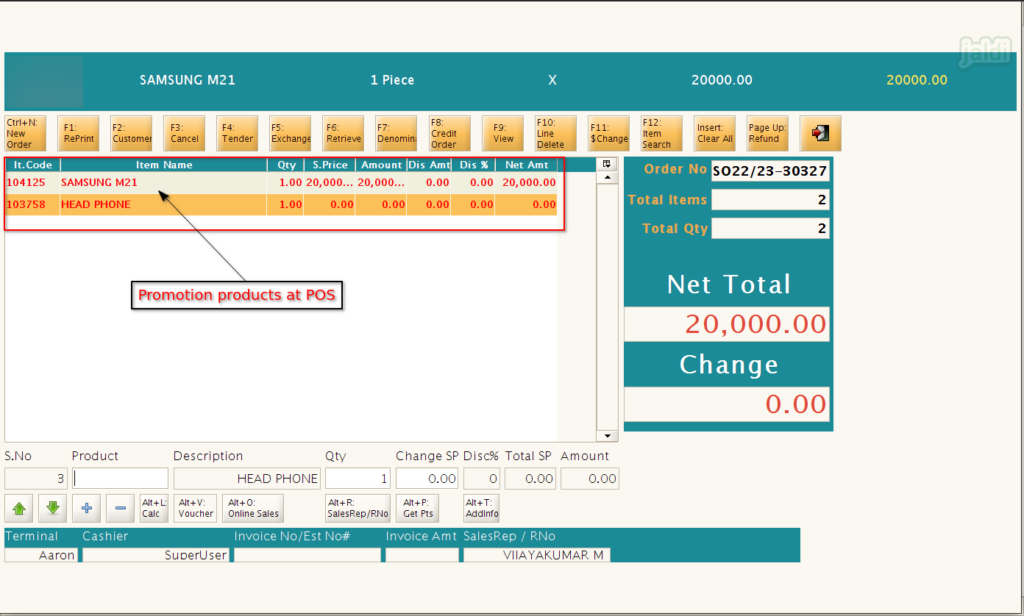
Task: Click F8 Credit Order button
Action: click(450, 133)
